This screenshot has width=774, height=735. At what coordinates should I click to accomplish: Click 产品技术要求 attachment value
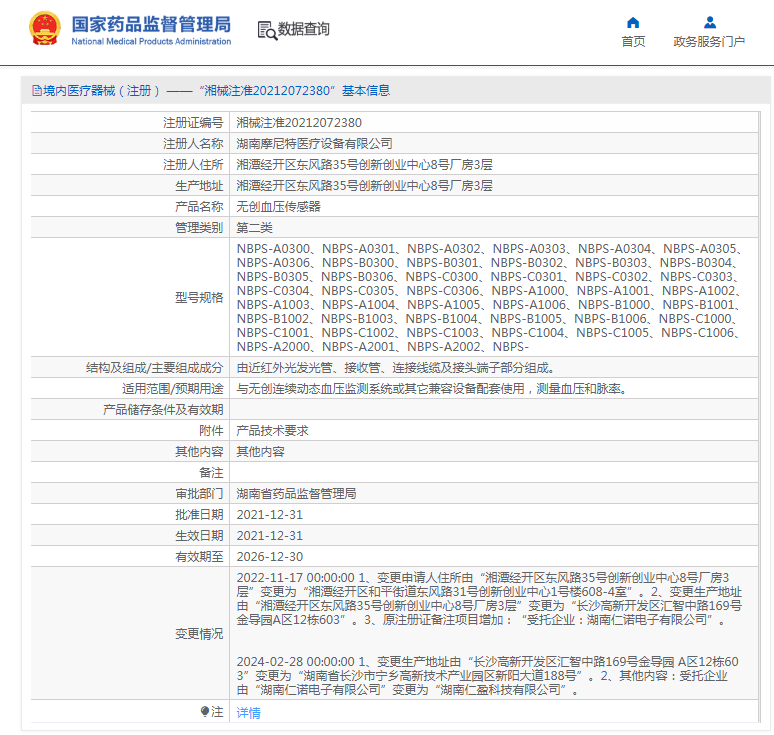[x=272, y=431]
